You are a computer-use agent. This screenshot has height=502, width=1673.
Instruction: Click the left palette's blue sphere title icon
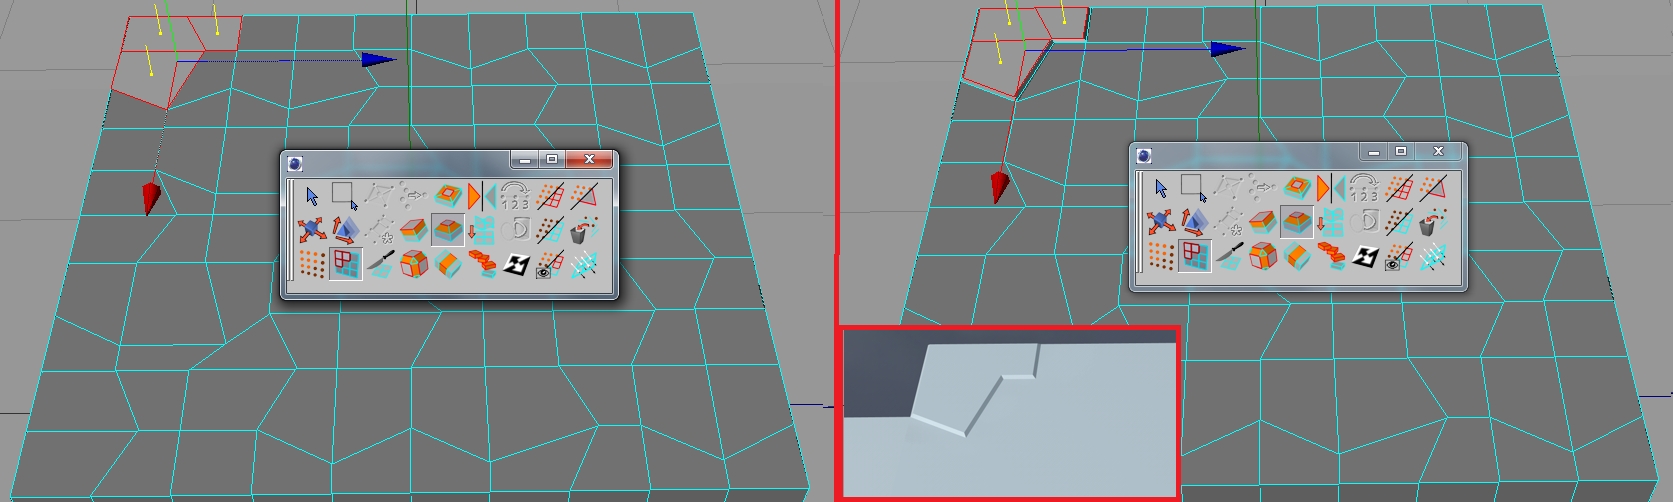tap(295, 163)
